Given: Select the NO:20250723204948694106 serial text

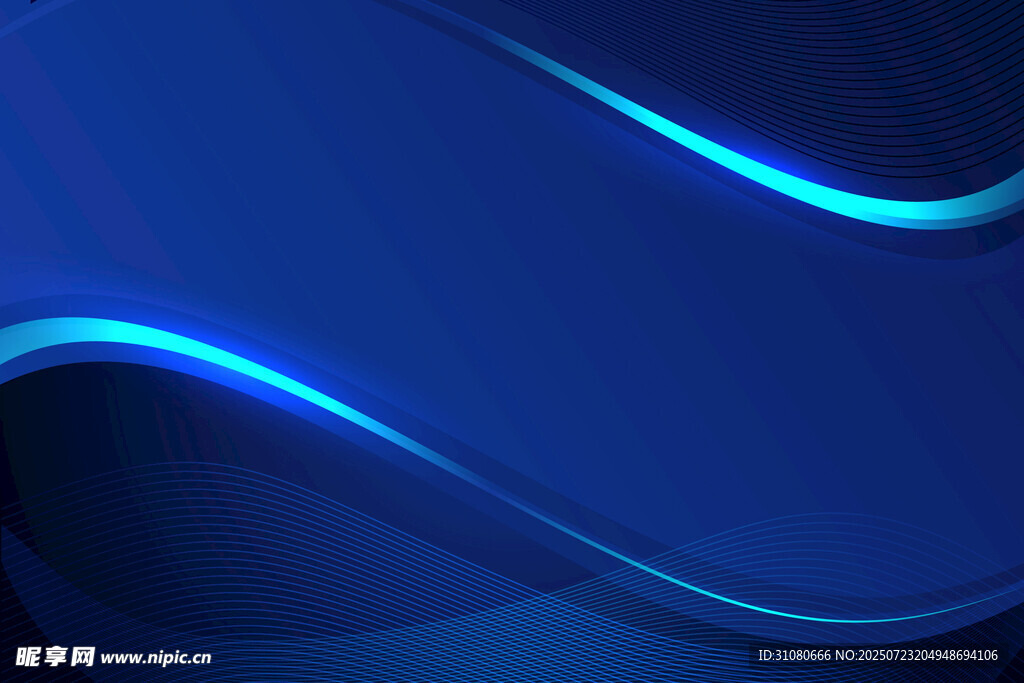Looking at the screenshot, I should coord(916,655).
